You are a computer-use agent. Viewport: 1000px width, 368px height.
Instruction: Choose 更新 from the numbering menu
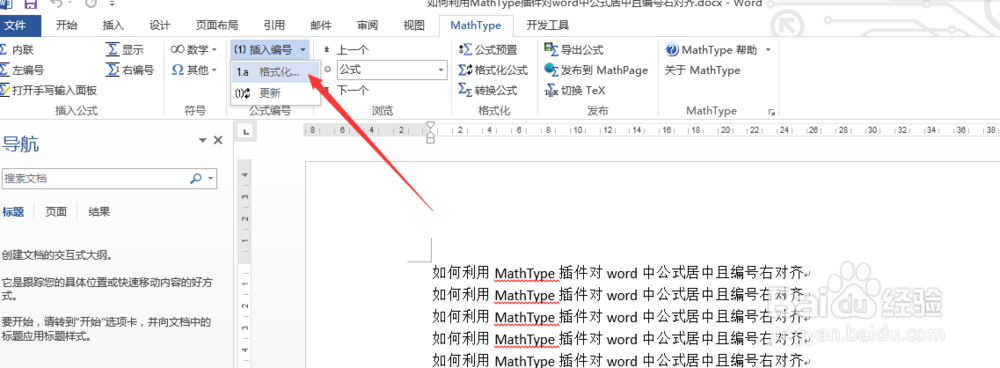pyautogui.click(x=276, y=92)
